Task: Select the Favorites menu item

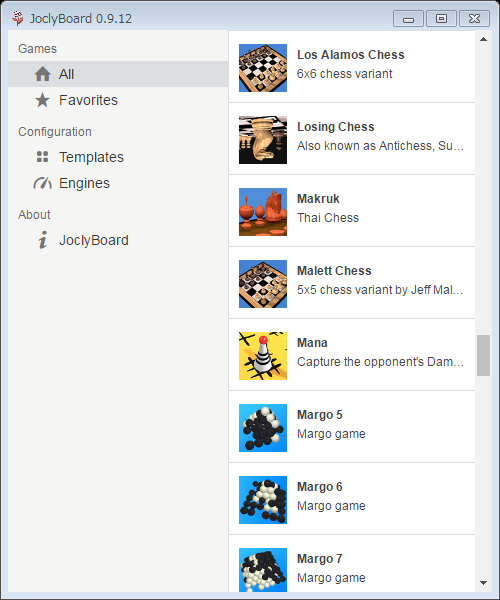Action: [118, 100]
